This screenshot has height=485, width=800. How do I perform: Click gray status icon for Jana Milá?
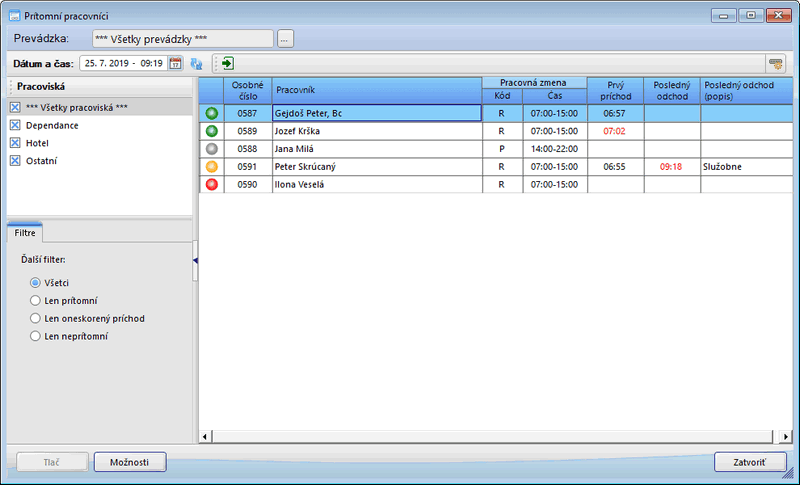pos(211,148)
